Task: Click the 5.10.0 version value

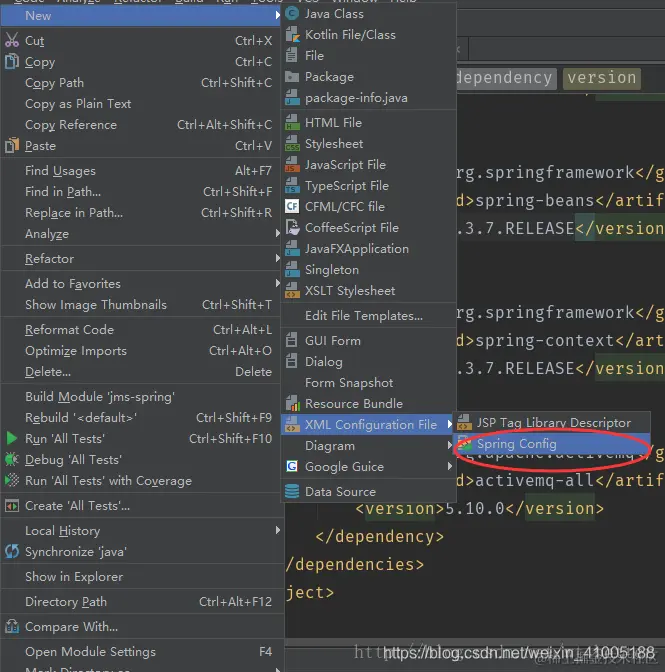Action: pos(475,508)
